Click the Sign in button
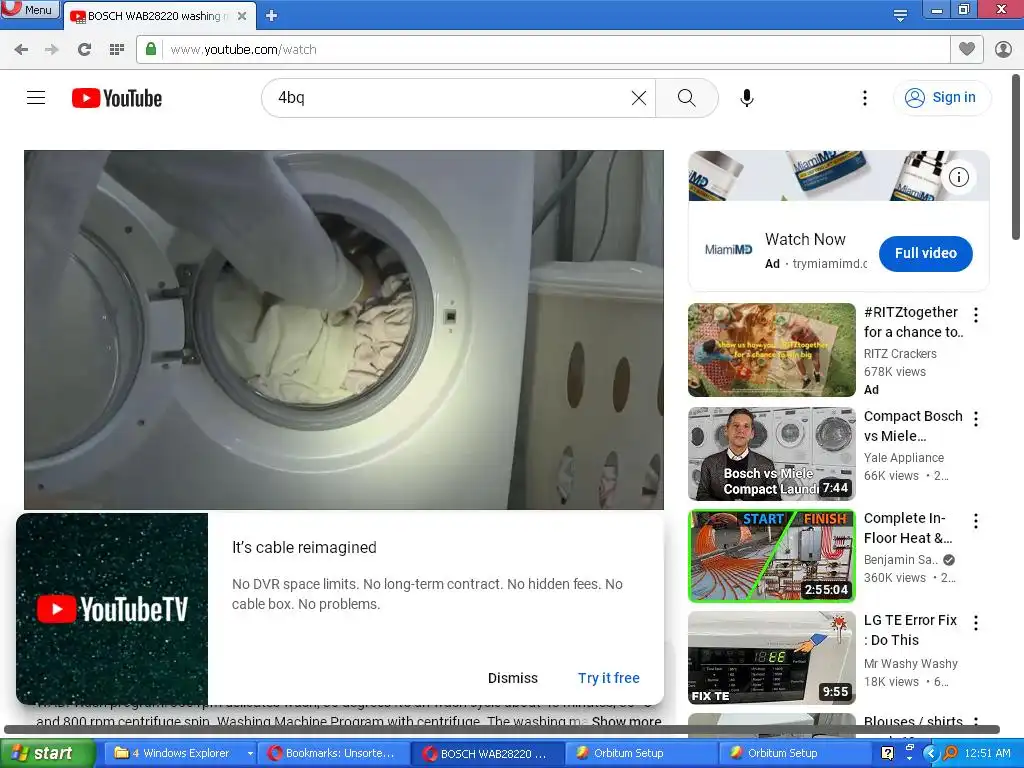This screenshot has width=1024, height=768. click(941, 97)
